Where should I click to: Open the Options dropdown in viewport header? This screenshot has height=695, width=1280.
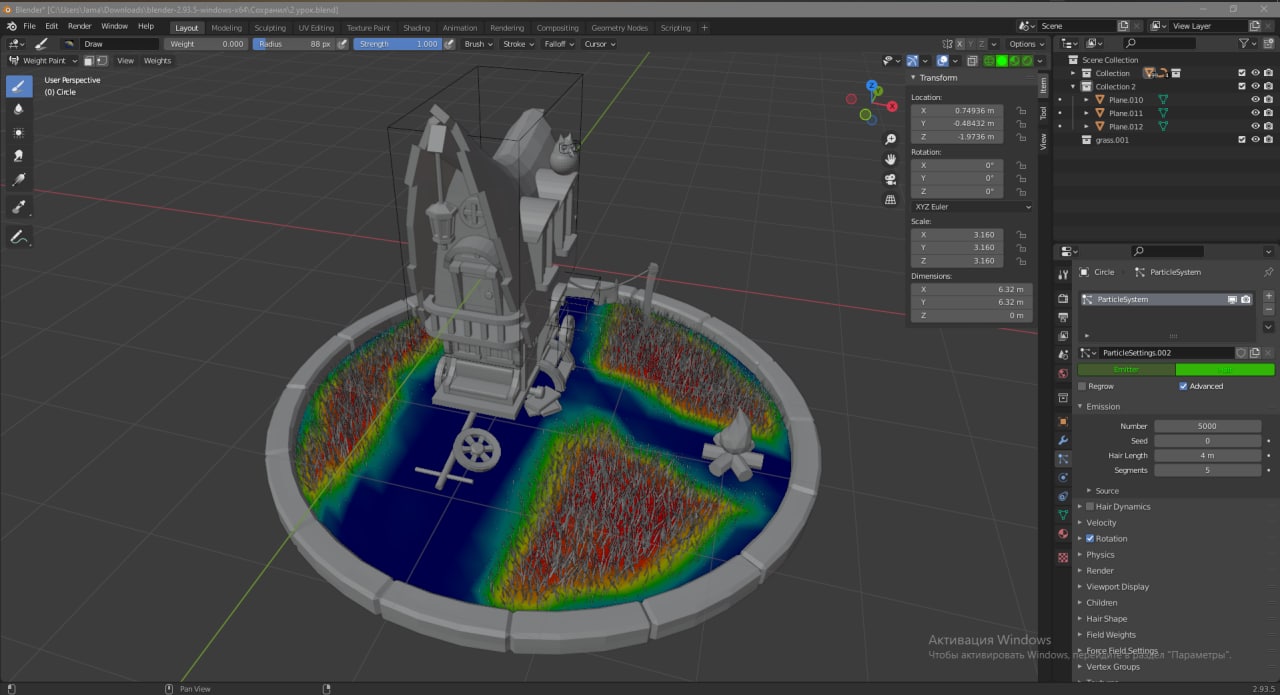(1026, 44)
